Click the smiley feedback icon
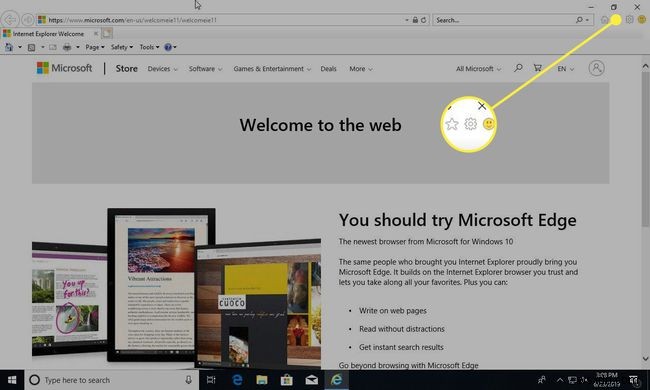 [642, 19]
